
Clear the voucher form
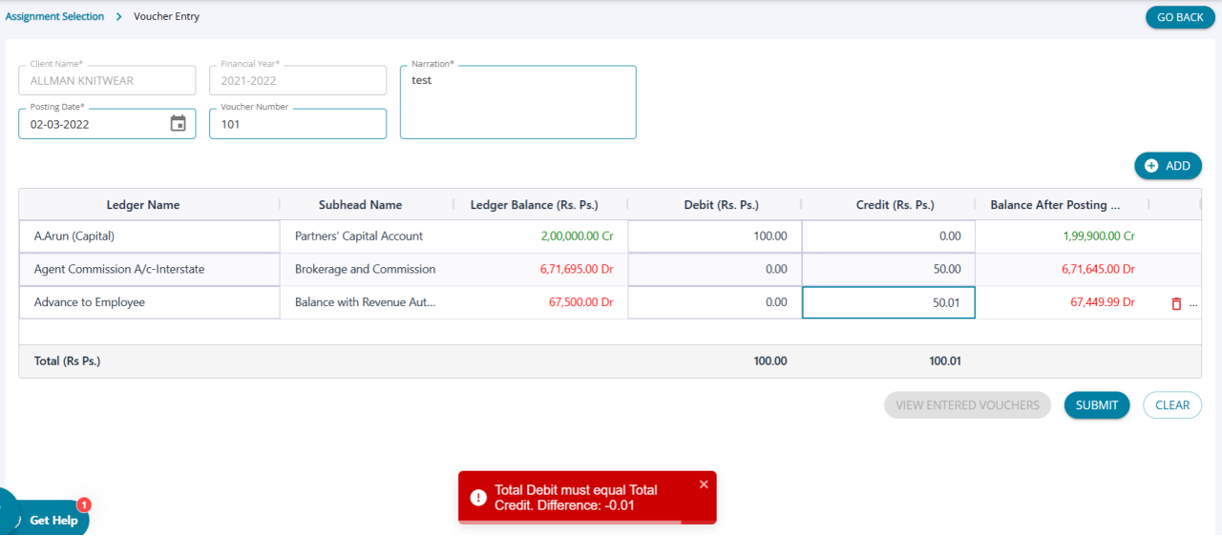pyautogui.click(x=1172, y=405)
